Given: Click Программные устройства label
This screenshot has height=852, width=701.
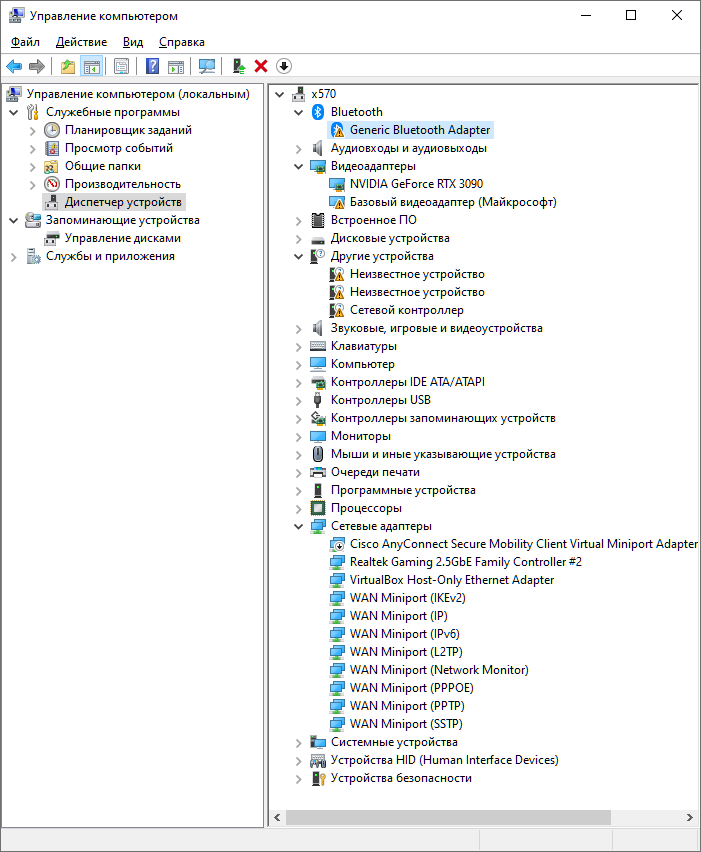Looking at the screenshot, I should click(403, 490).
